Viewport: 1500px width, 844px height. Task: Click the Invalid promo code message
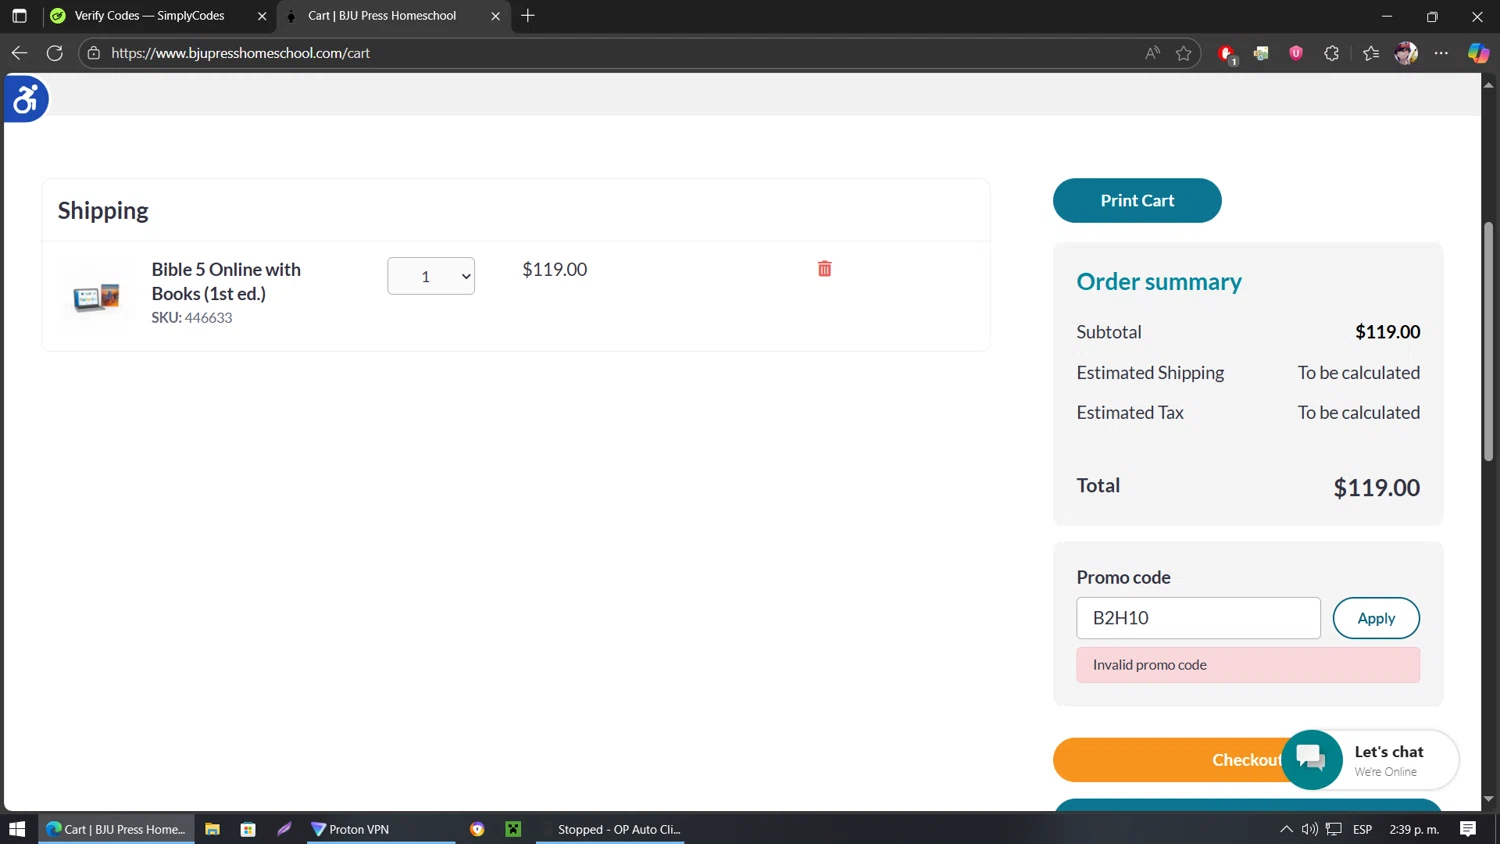coord(1248,665)
